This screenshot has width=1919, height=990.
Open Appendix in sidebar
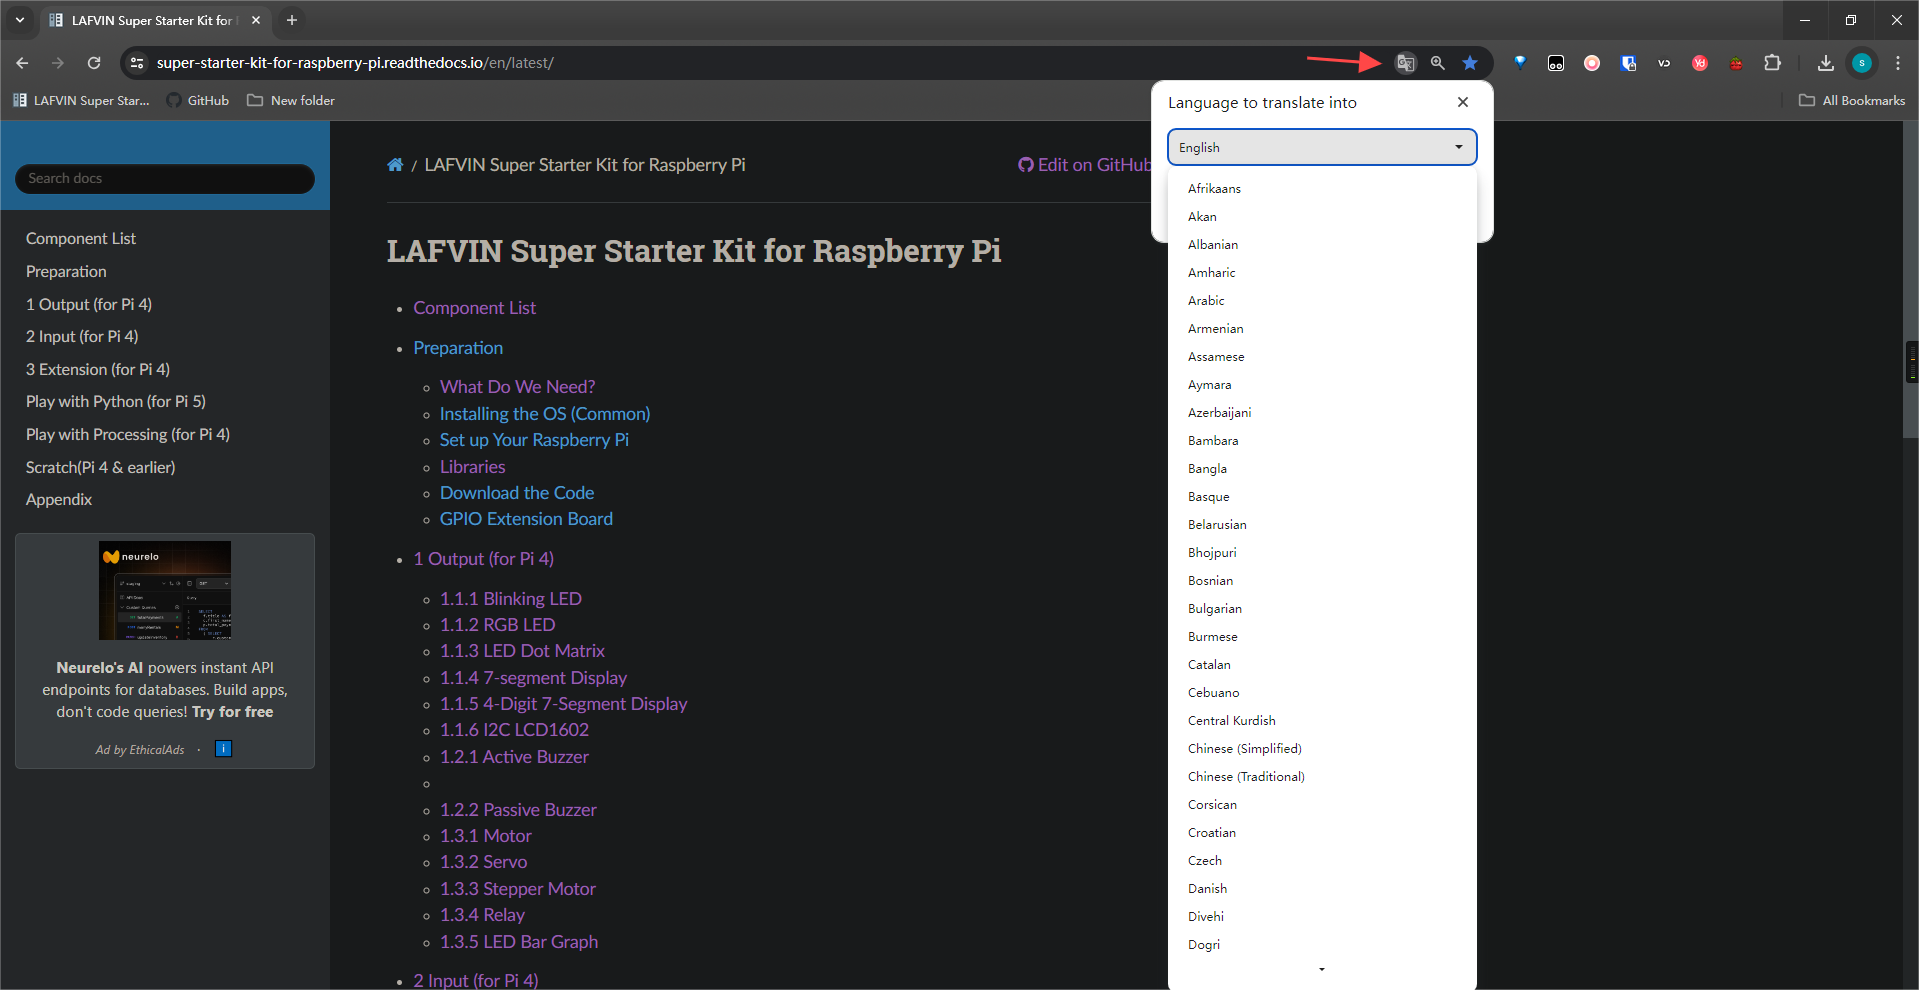pos(59,500)
